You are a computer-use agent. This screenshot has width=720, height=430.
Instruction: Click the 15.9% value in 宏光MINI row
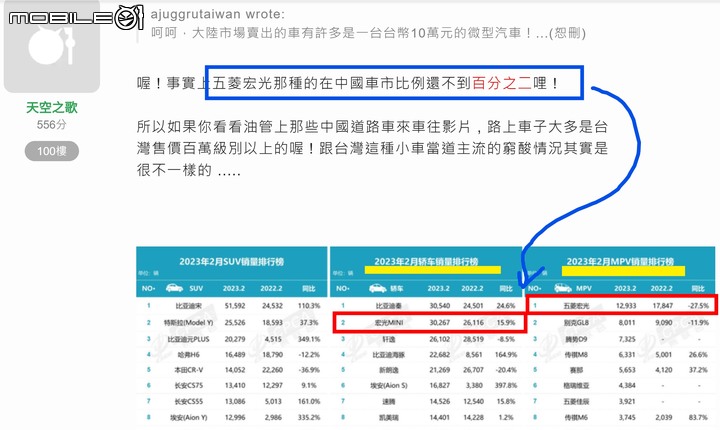[x=506, y=322]
